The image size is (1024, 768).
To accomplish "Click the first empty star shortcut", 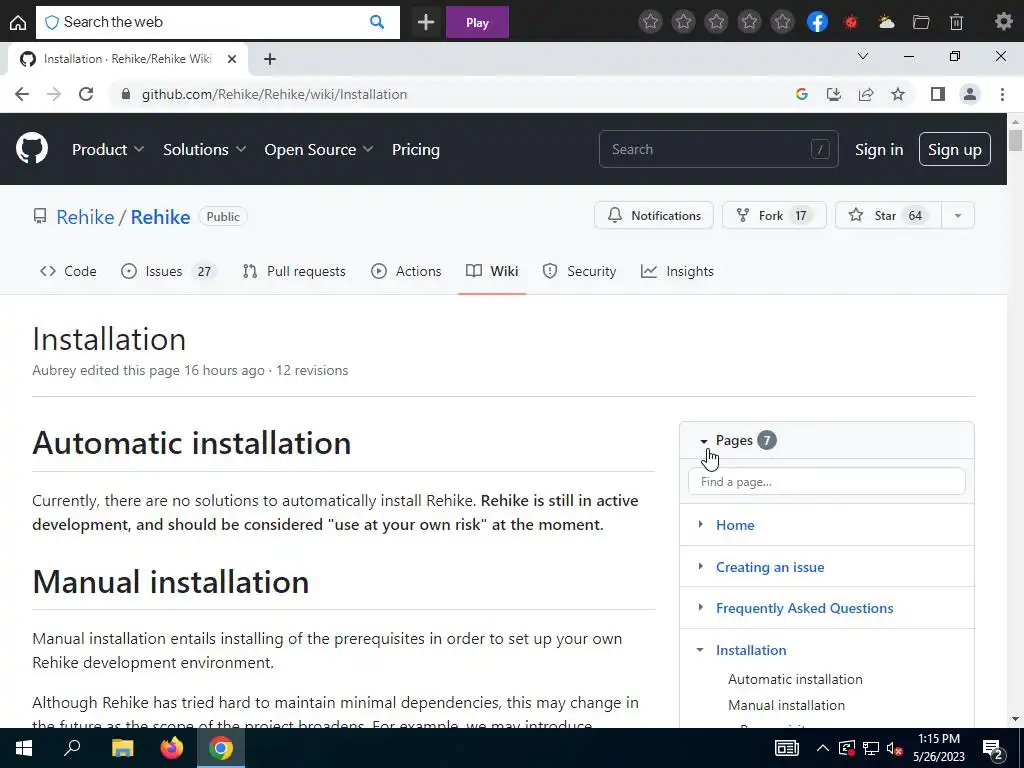I will 650,22.
